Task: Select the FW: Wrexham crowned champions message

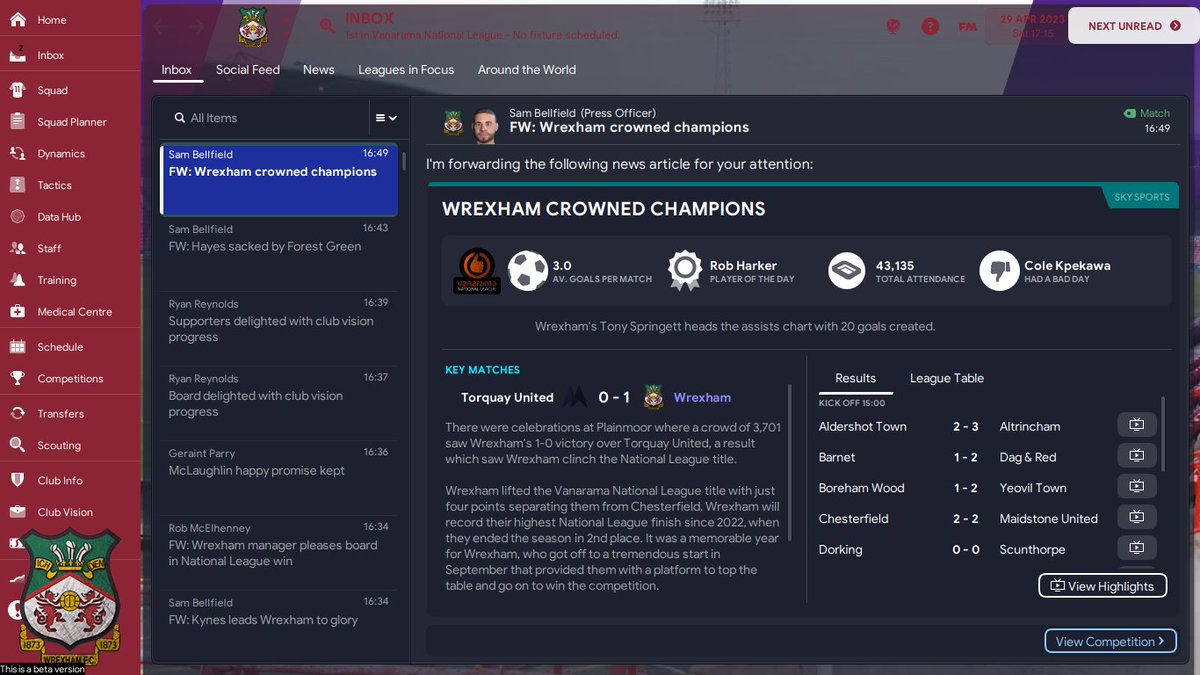Action: pos(279,180)
